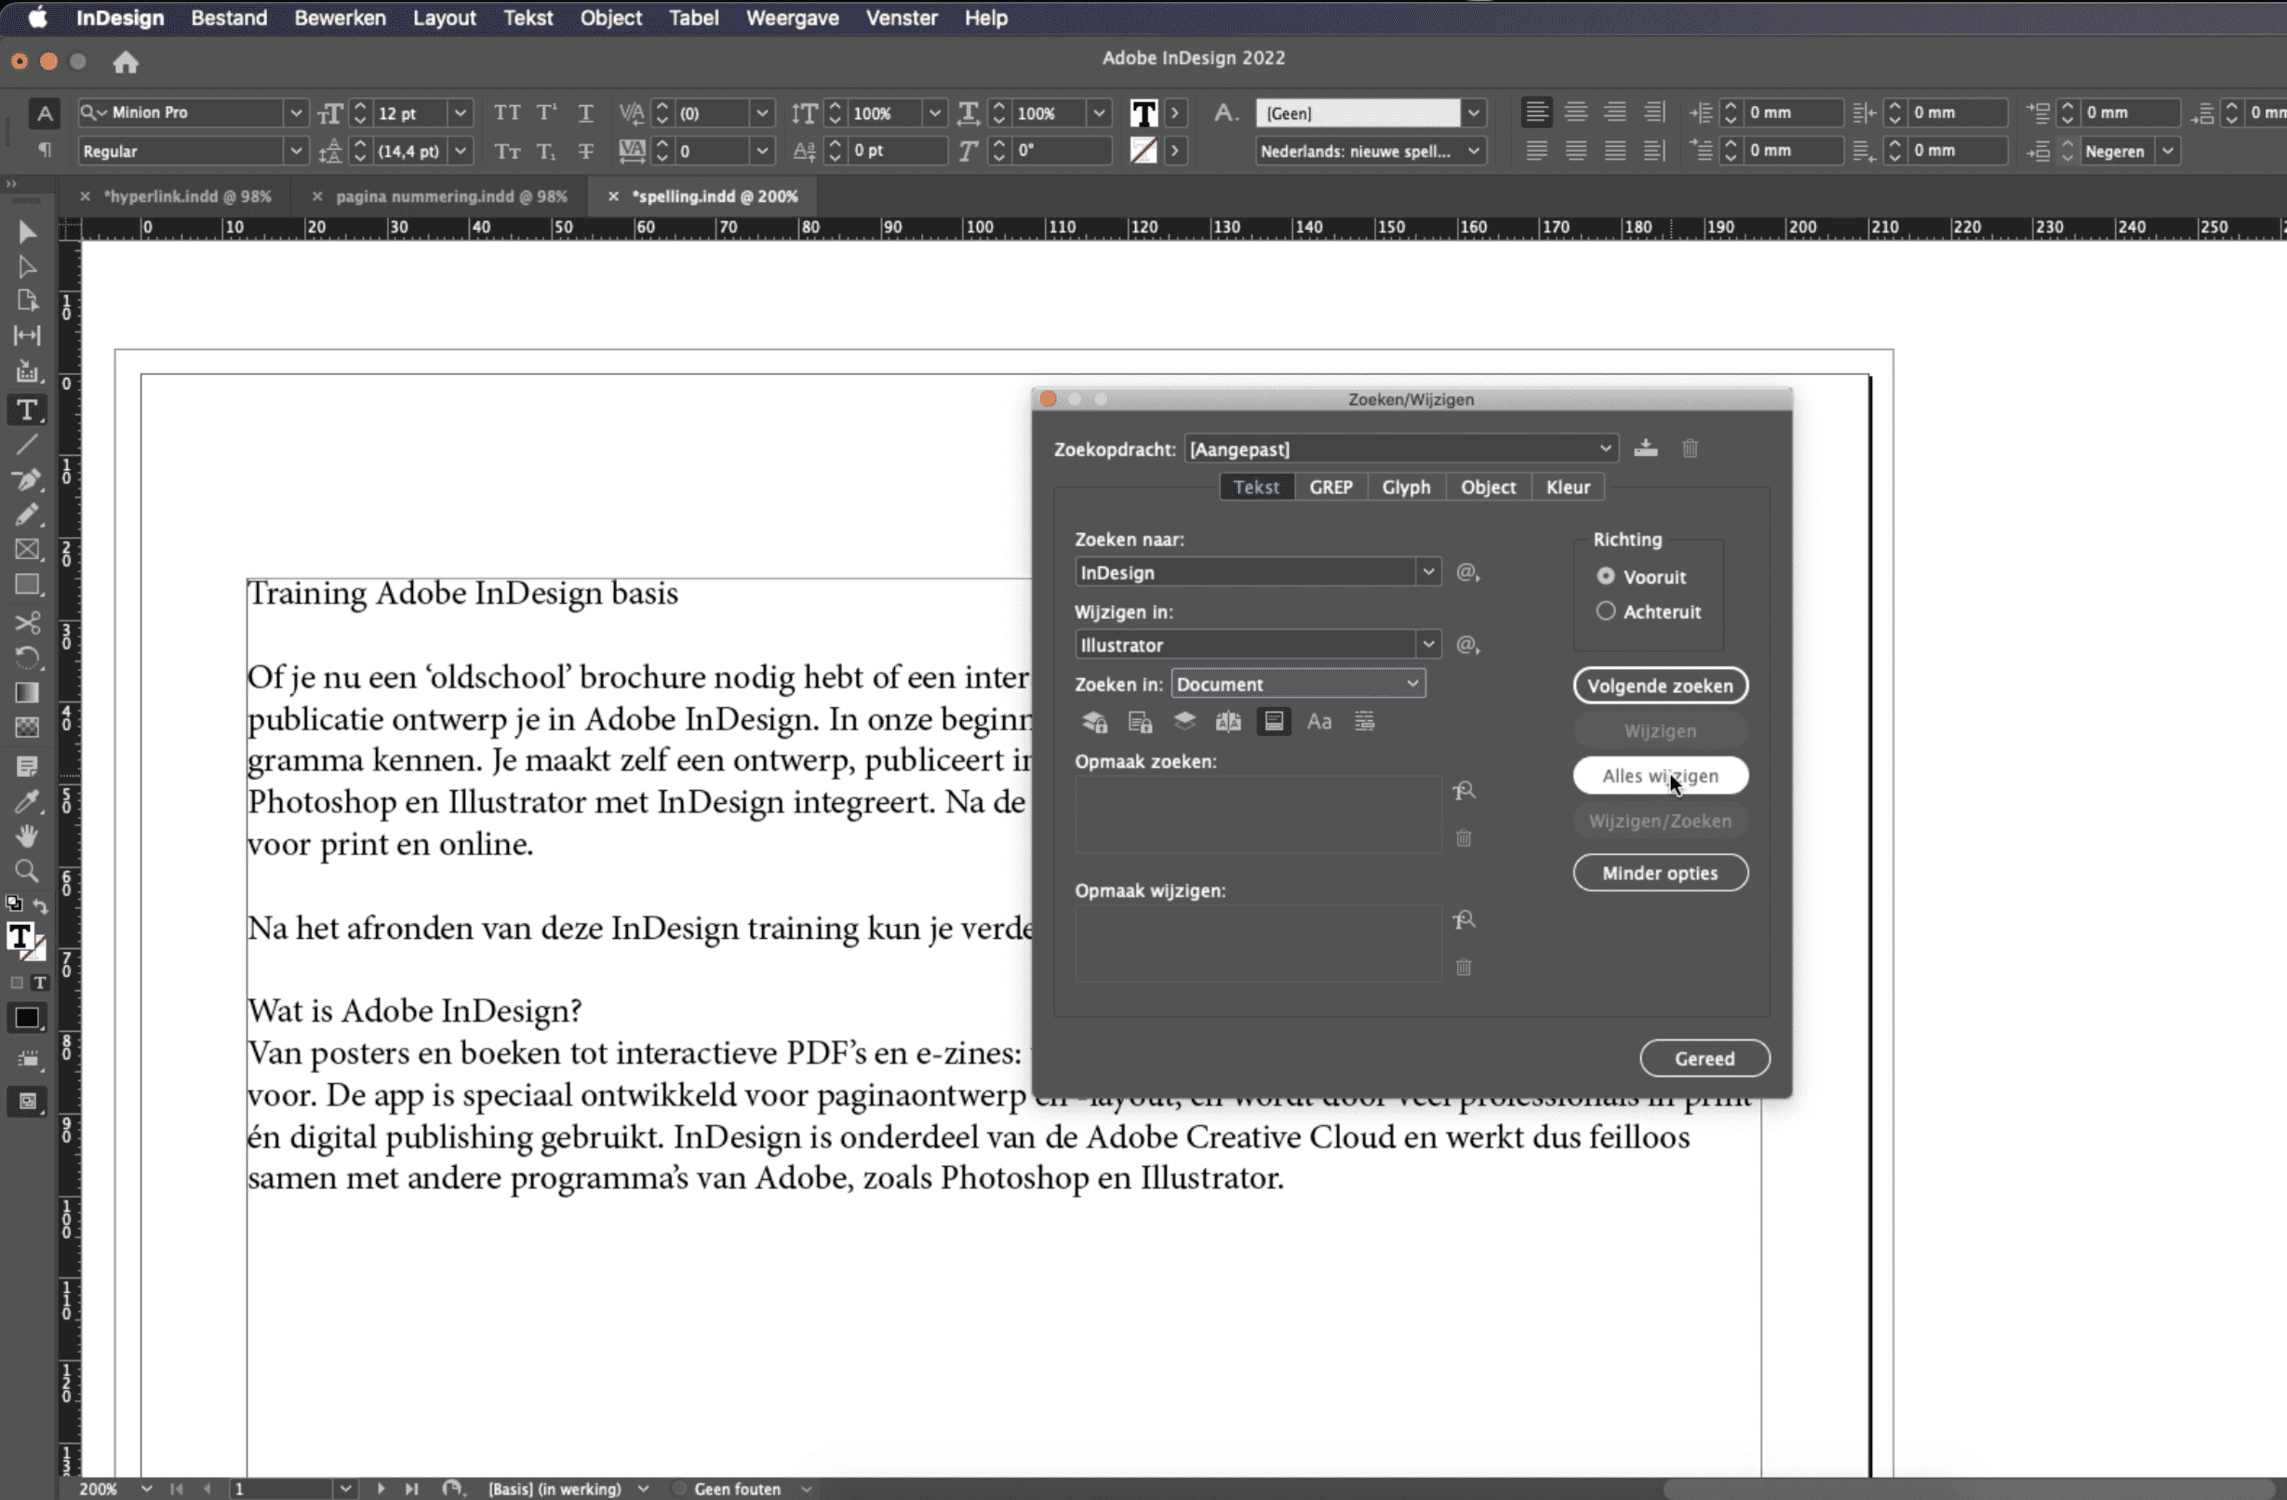Image resolution: width=2287 pixels, height=1500 pixels.
Task: Open the 200% zoom level dropdown
Action: 146,1488
